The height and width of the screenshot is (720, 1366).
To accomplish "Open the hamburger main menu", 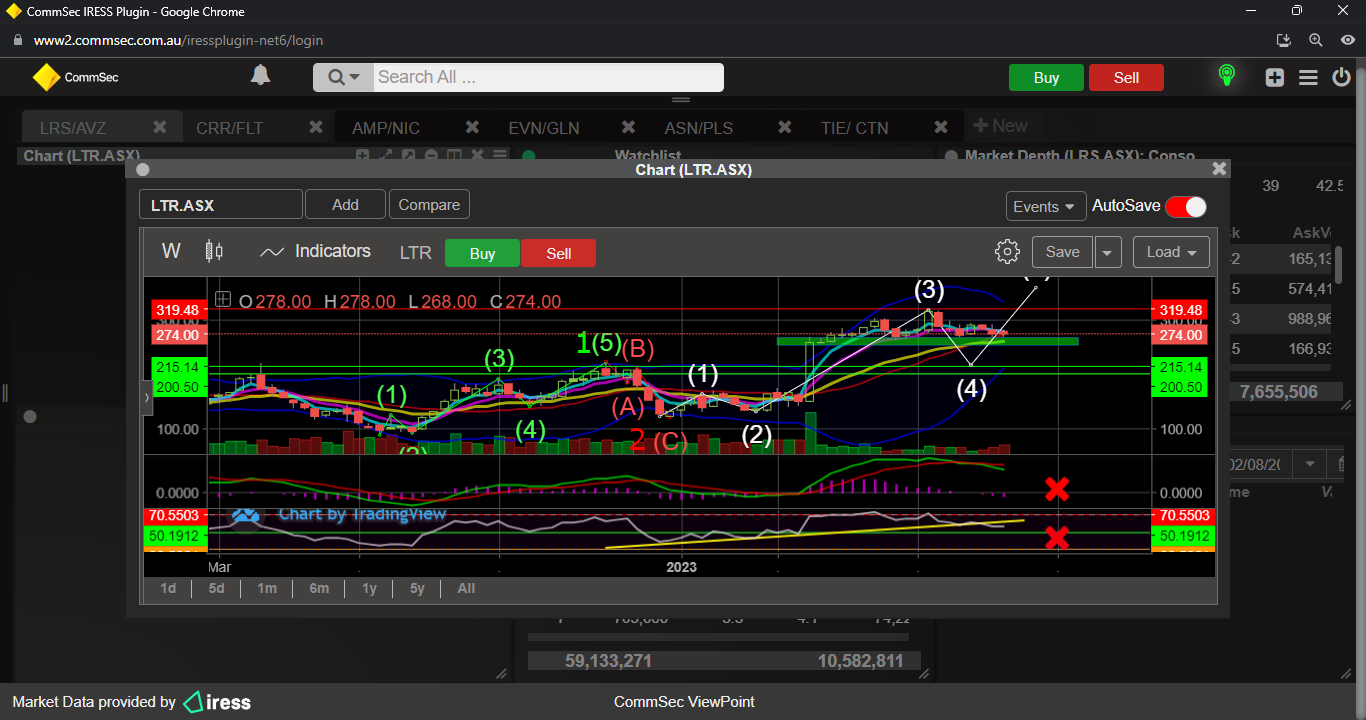I will click(1308, 77).
